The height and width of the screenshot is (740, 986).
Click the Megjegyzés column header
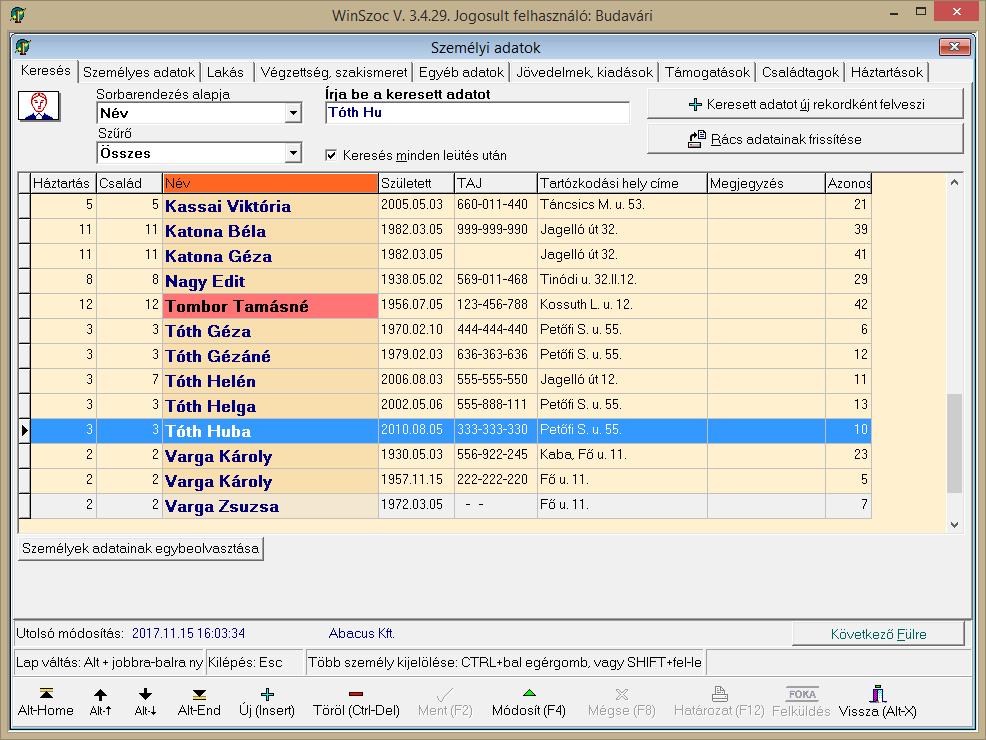[766, 183]
